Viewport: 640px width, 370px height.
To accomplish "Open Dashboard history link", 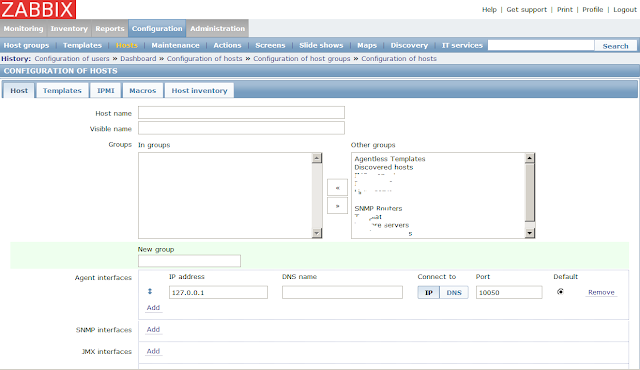I will [x=138, y=59].
